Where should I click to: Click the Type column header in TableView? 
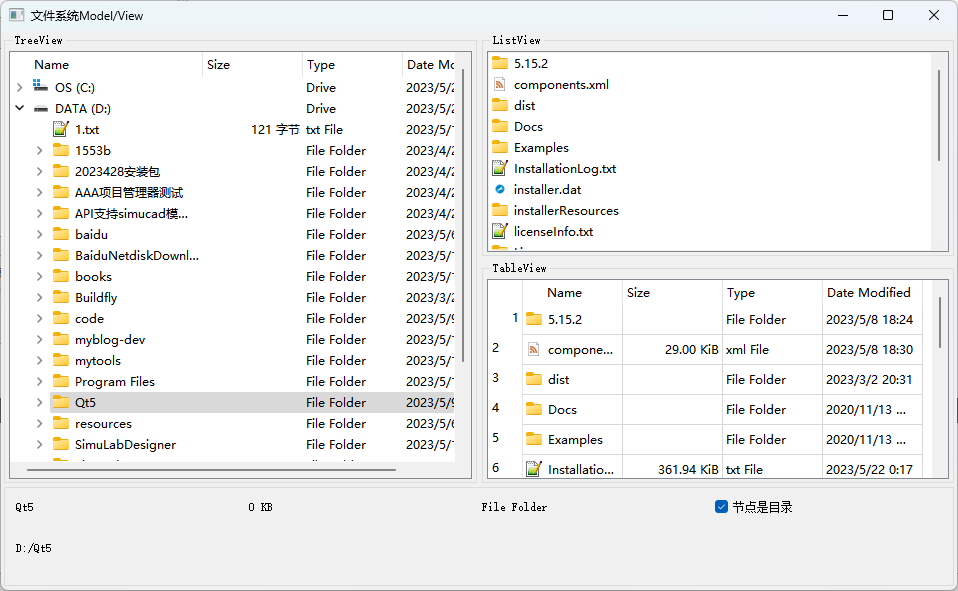point(771,293)
